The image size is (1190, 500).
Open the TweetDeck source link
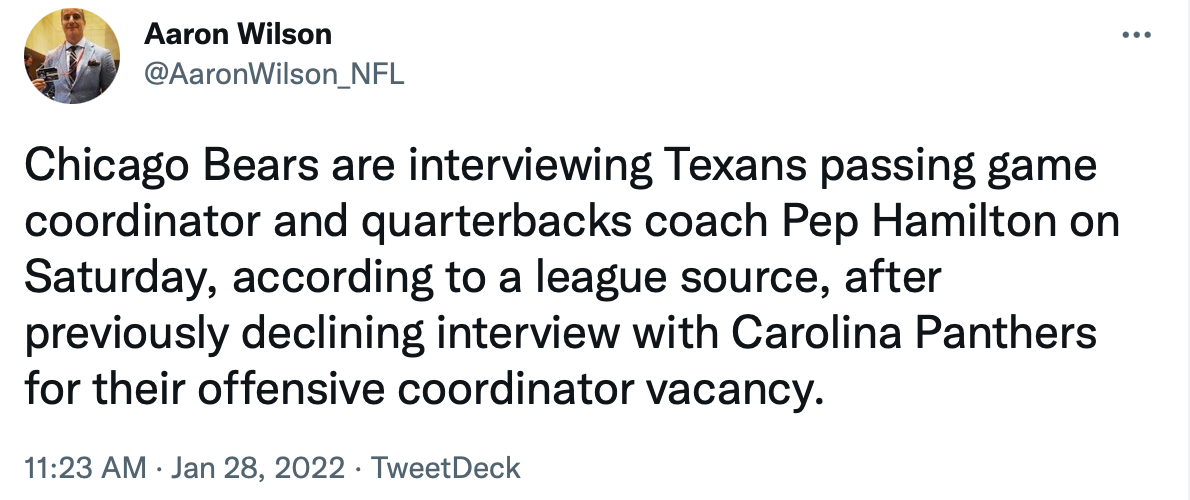(446, 467)
